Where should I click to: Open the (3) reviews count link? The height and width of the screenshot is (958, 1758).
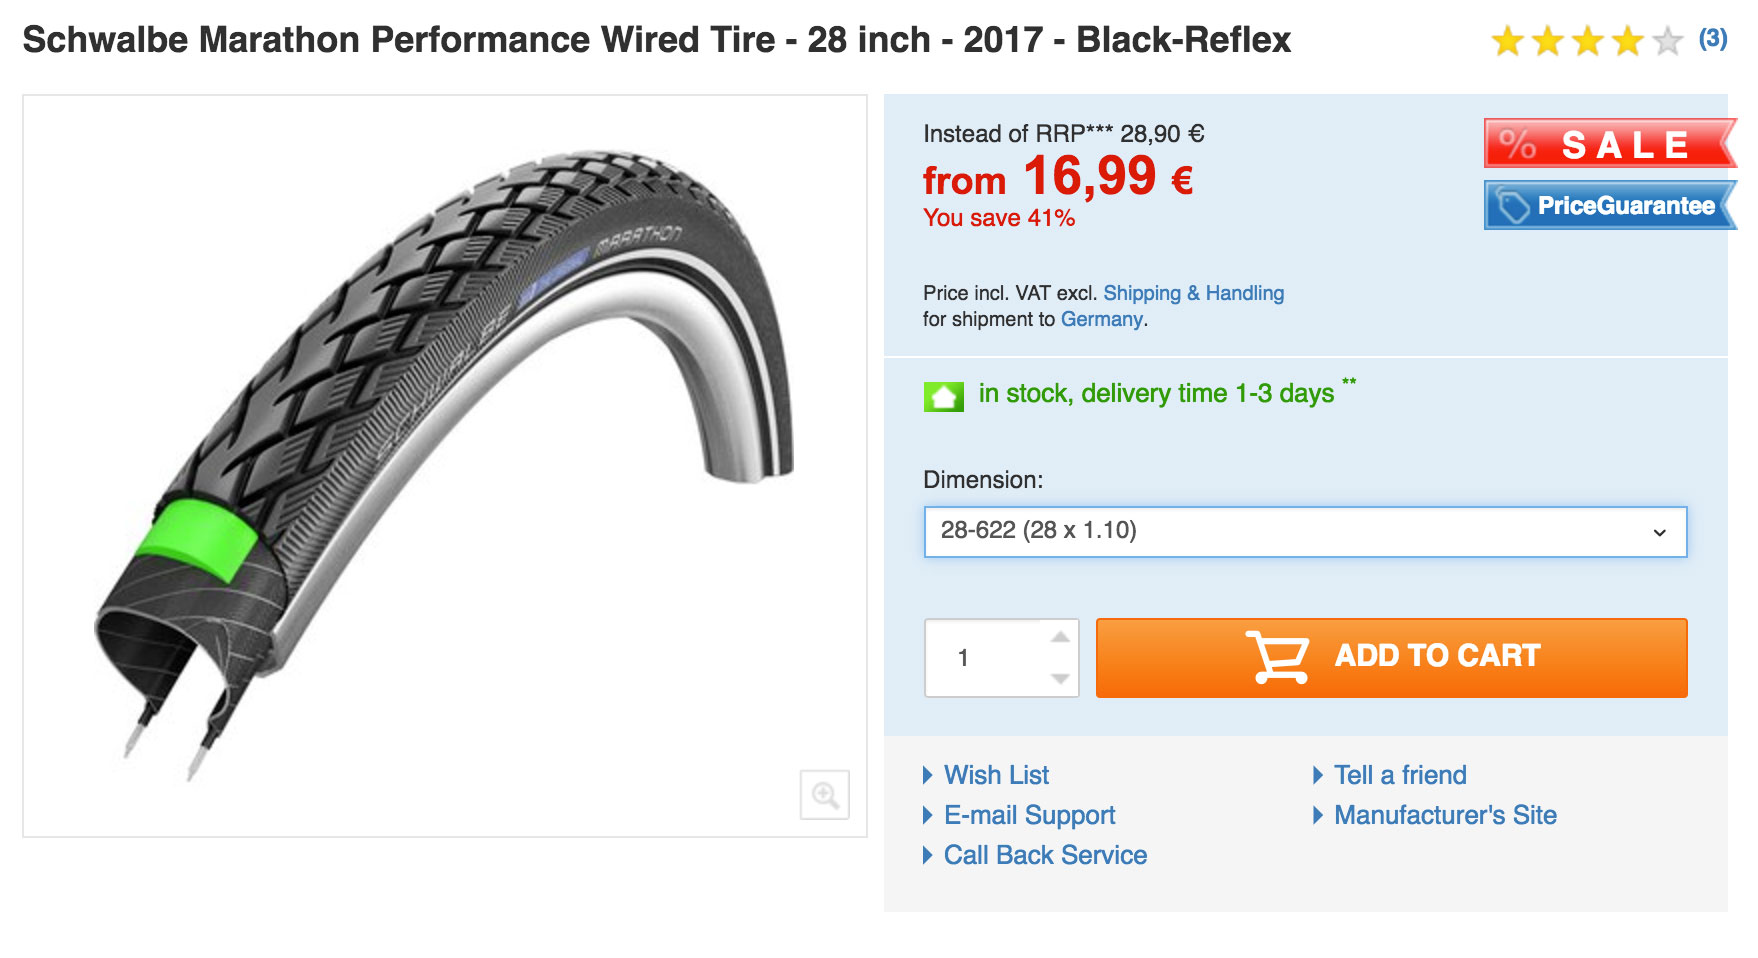point(1712,39)
